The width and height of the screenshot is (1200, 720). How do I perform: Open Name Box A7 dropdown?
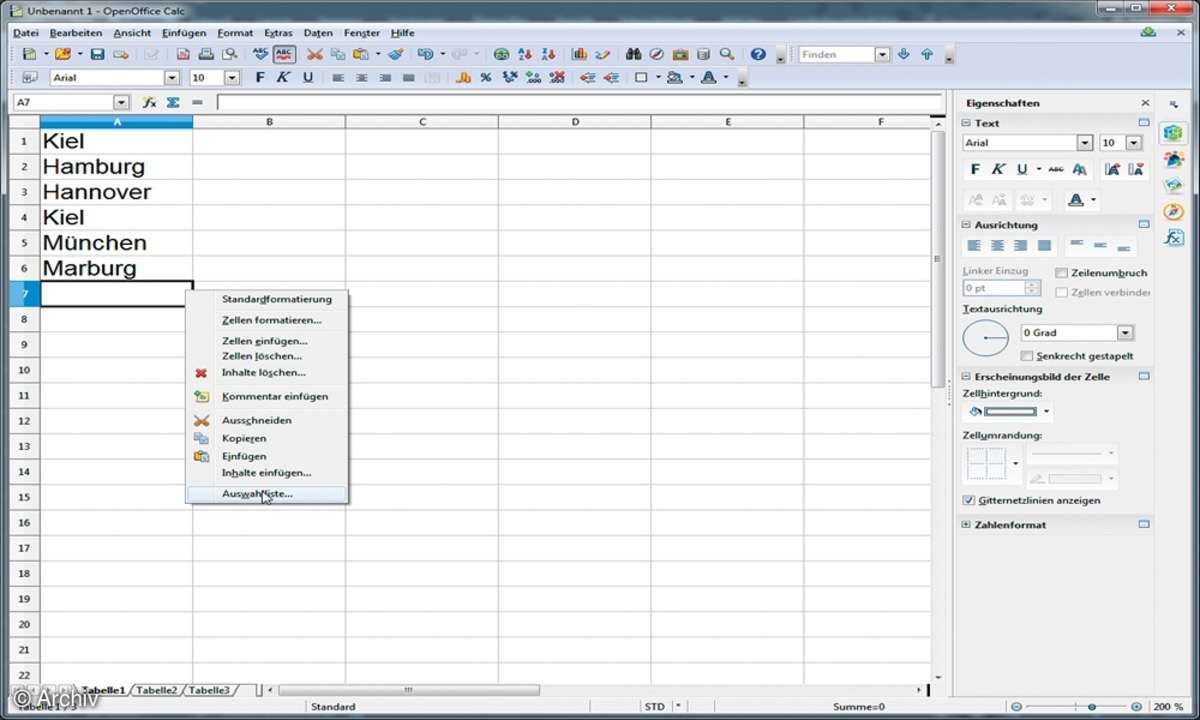121,102
